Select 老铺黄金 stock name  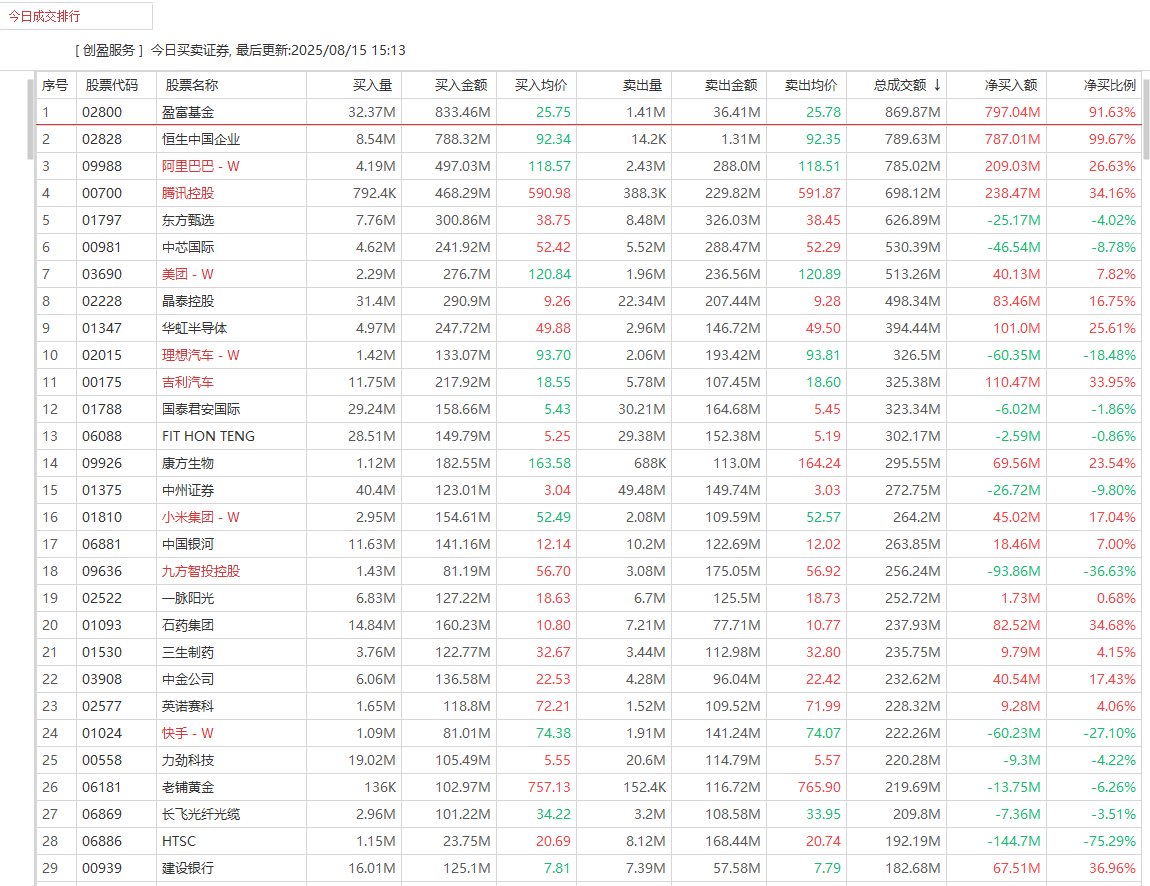coord(188,787)
